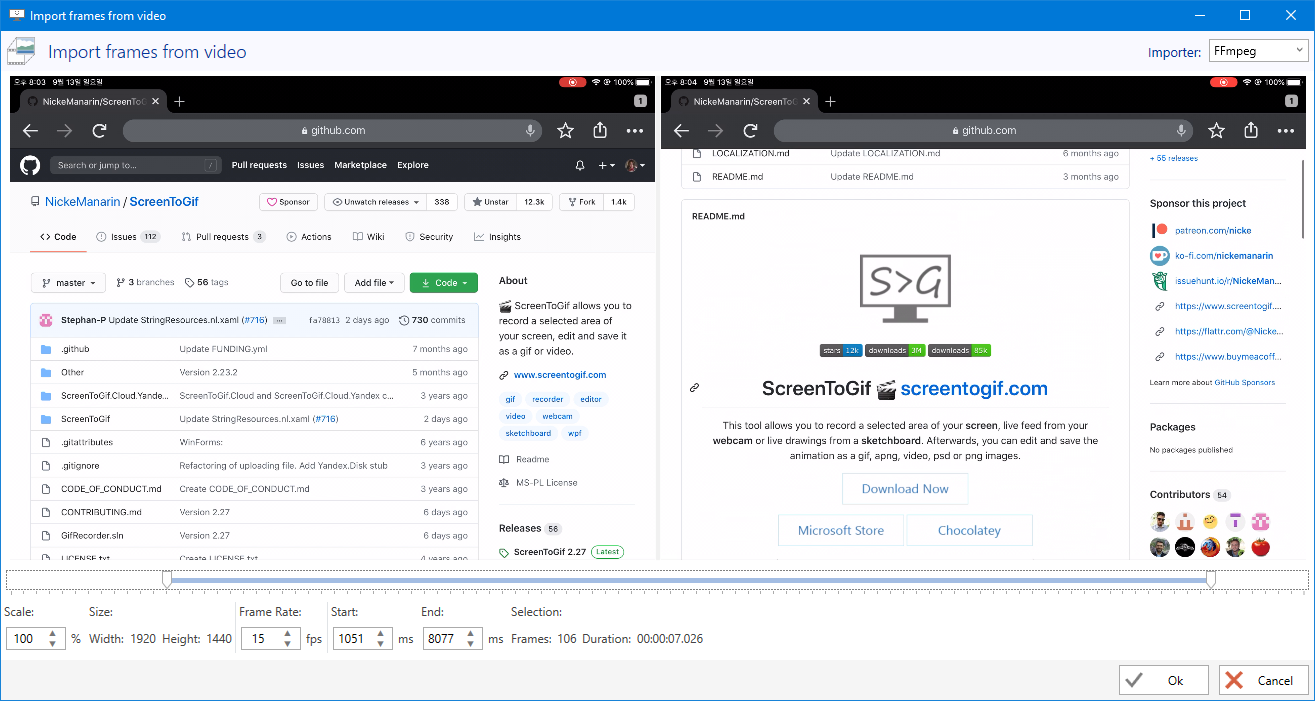Click the CONTRIBUTING.md file in left preview

point(101,512)
